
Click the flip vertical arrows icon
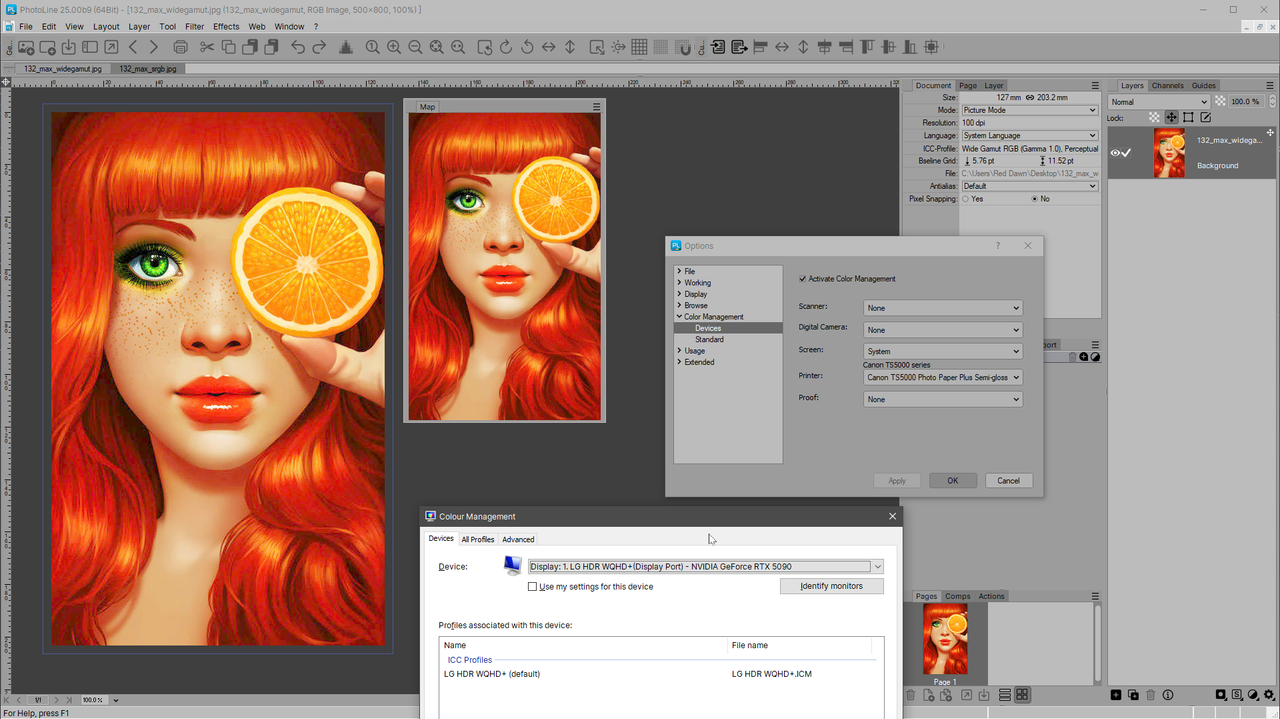click(570, 47)
